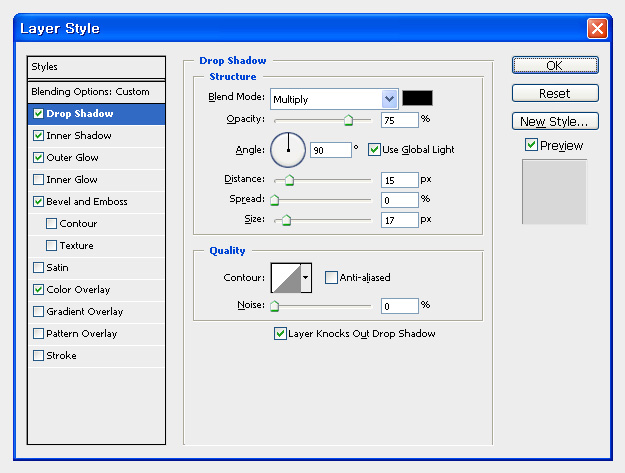The width and height of the screenshot is (625, 473).
Task: Open the Contour picker dropdown arrow
Action: click(306, 278)
